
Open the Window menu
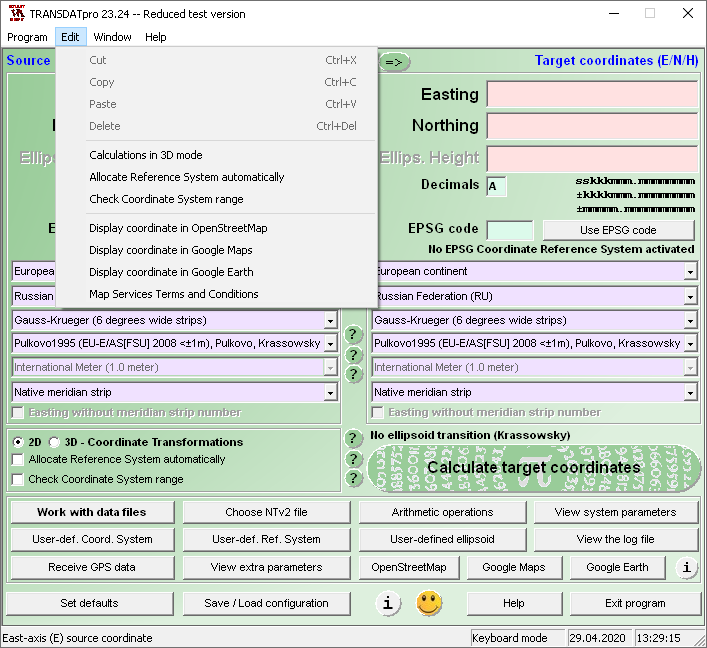[x=112, y=37]
